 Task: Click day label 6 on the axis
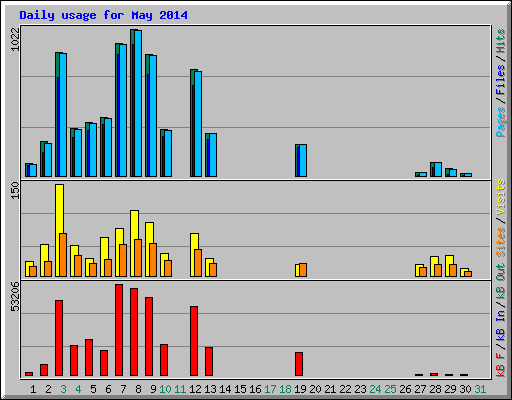(x=108, y=389)
